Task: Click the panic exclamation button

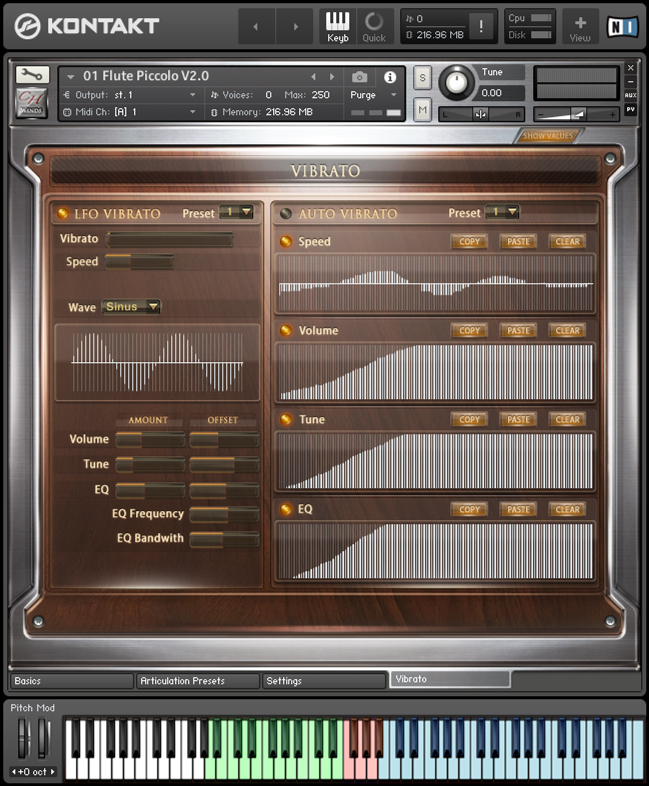Action: click(481, 27)
